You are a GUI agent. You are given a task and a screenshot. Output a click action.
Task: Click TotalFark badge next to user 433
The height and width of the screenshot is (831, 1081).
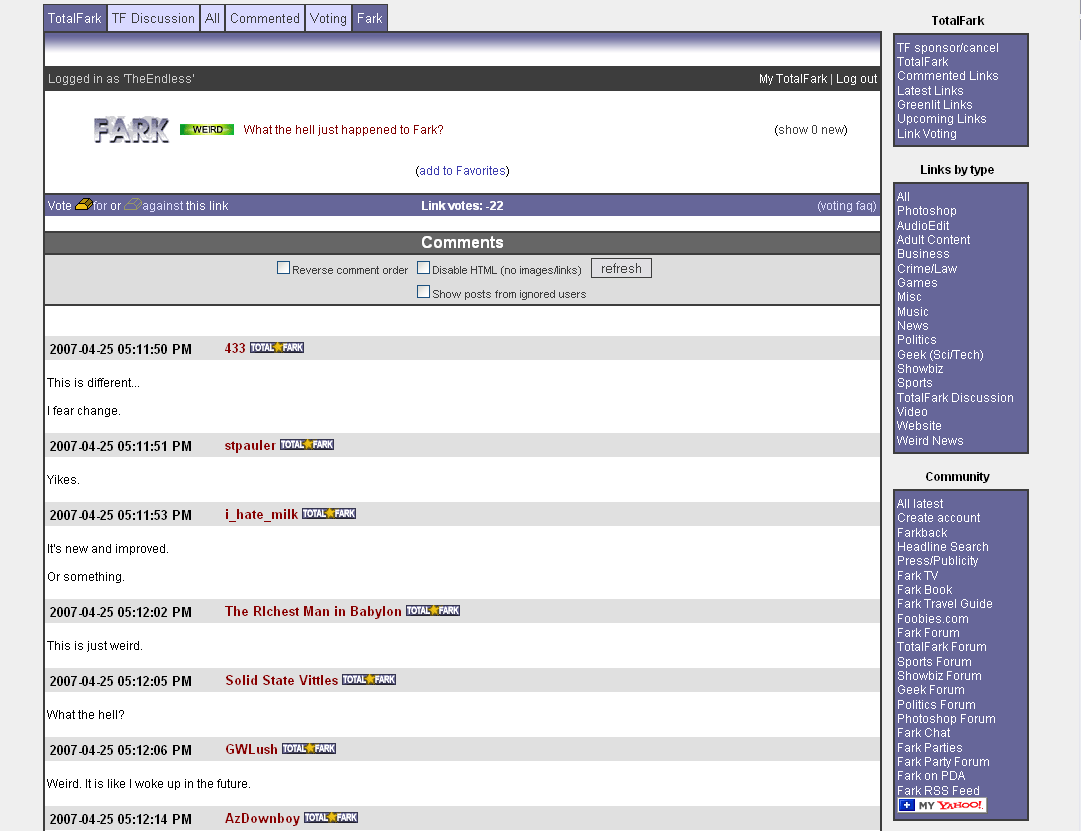[x=276, y=348]
